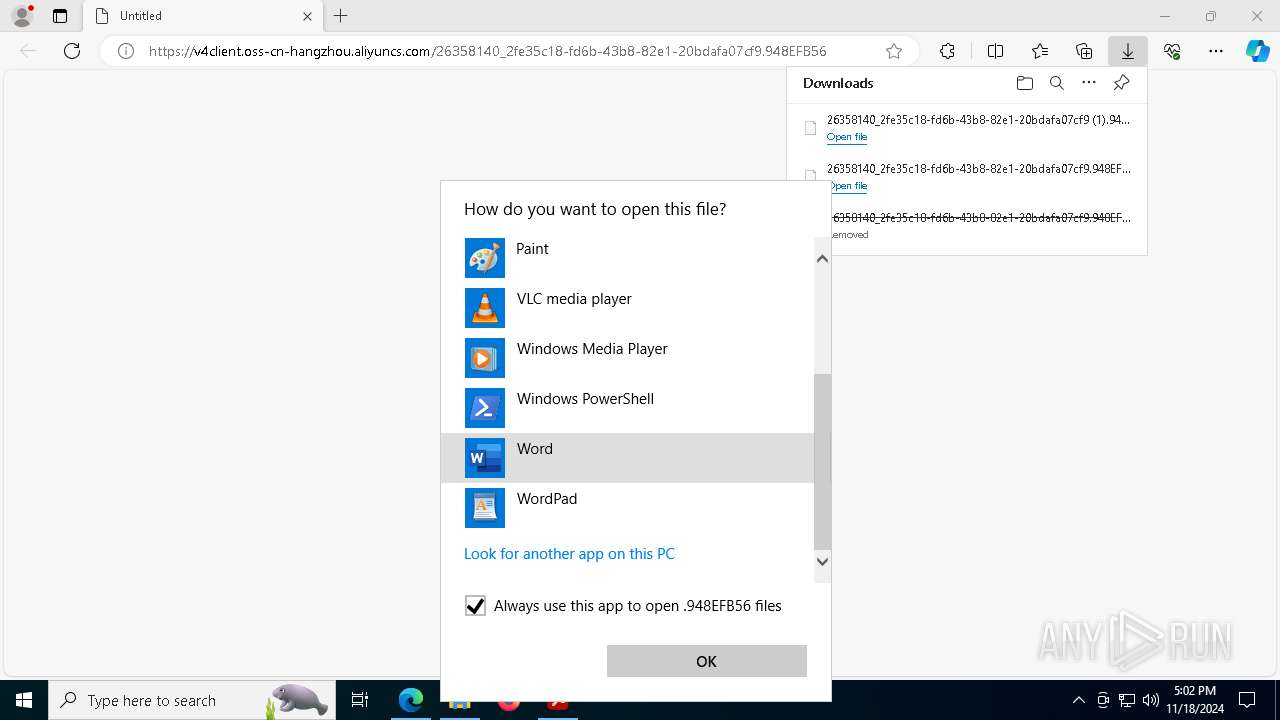Viewport: 1280px width, 720px height.
Task: Open file link for first download
Action: [x=847, y=137]
